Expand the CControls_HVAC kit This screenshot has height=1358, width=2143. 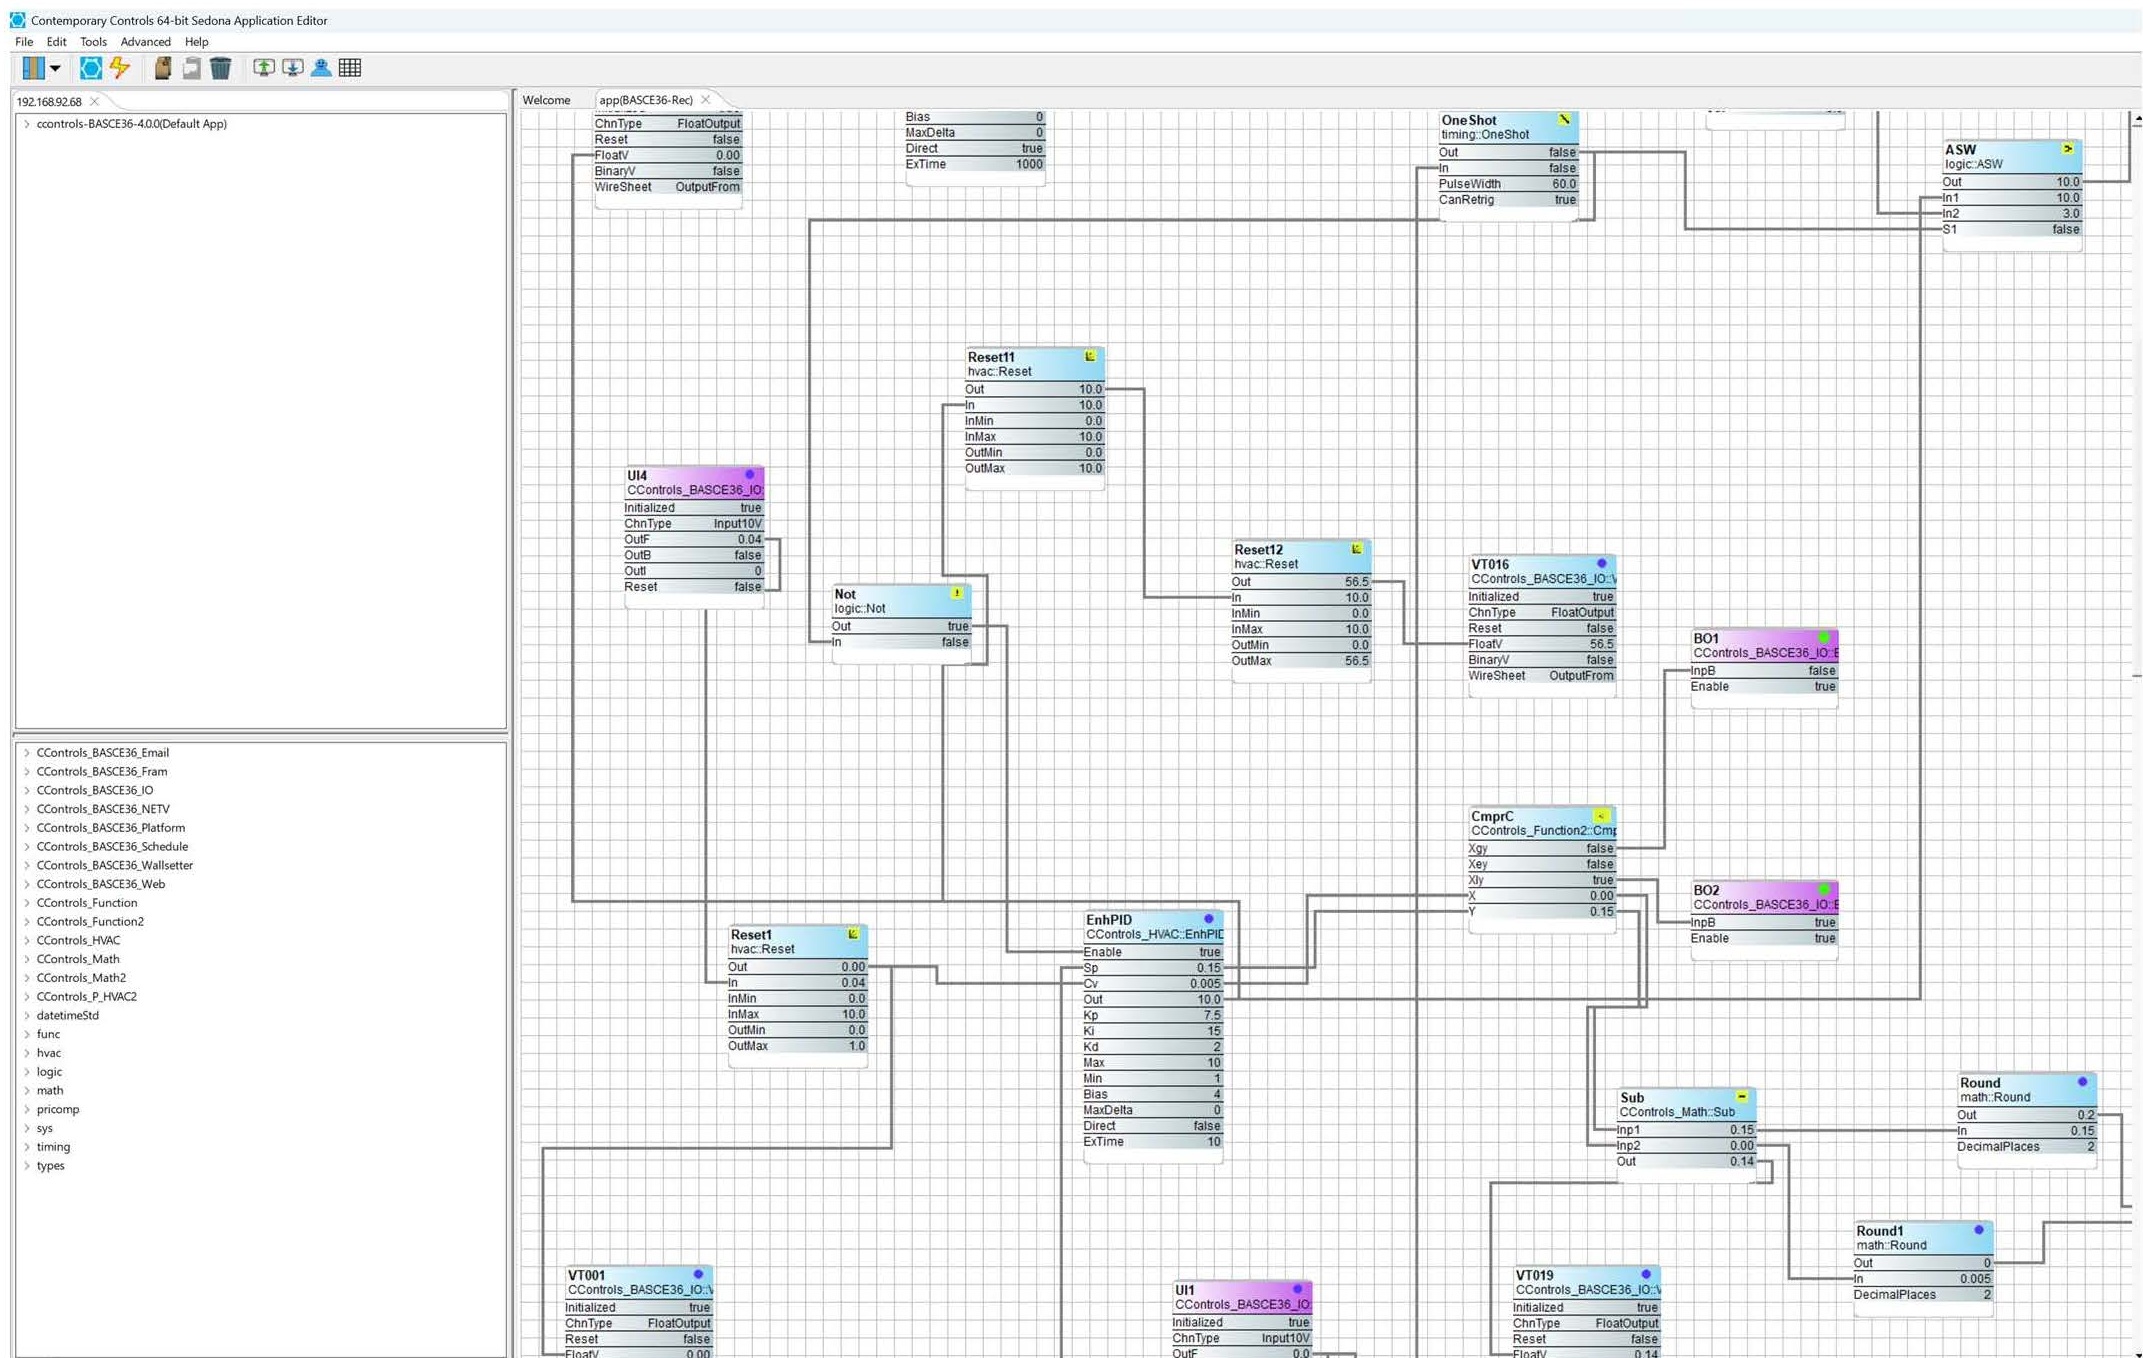[x=27, y=940]
